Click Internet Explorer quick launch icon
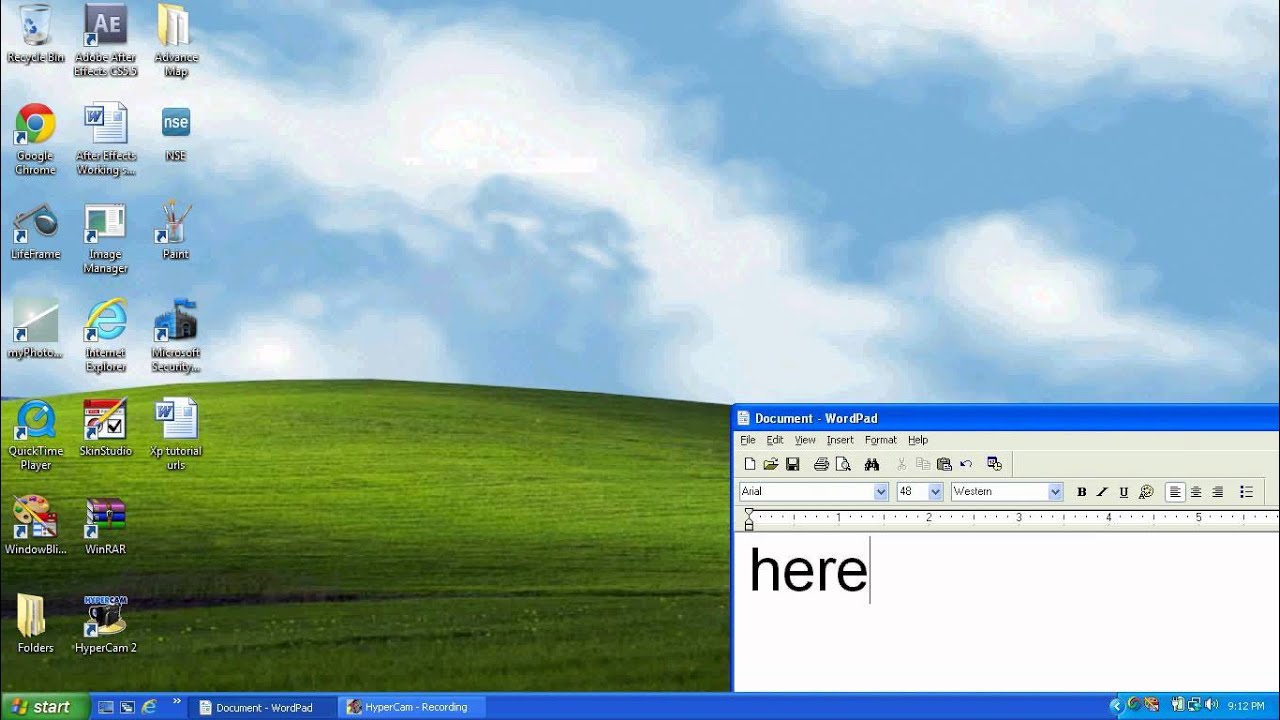The height and width of the screenshot is (720, 1280). [149, 707]
